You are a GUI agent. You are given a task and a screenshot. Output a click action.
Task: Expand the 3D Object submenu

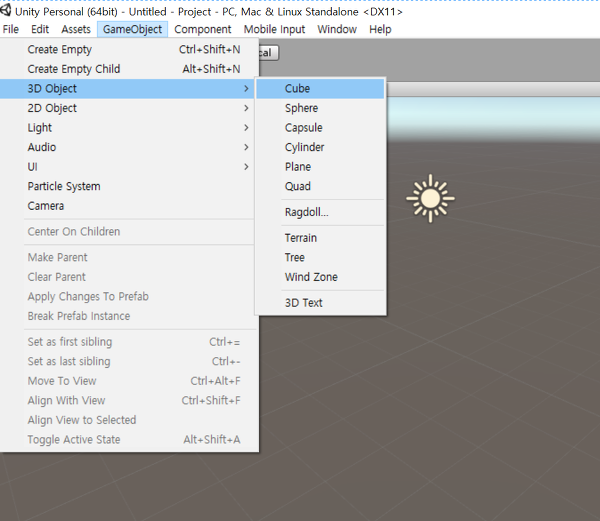coord(128,89)
